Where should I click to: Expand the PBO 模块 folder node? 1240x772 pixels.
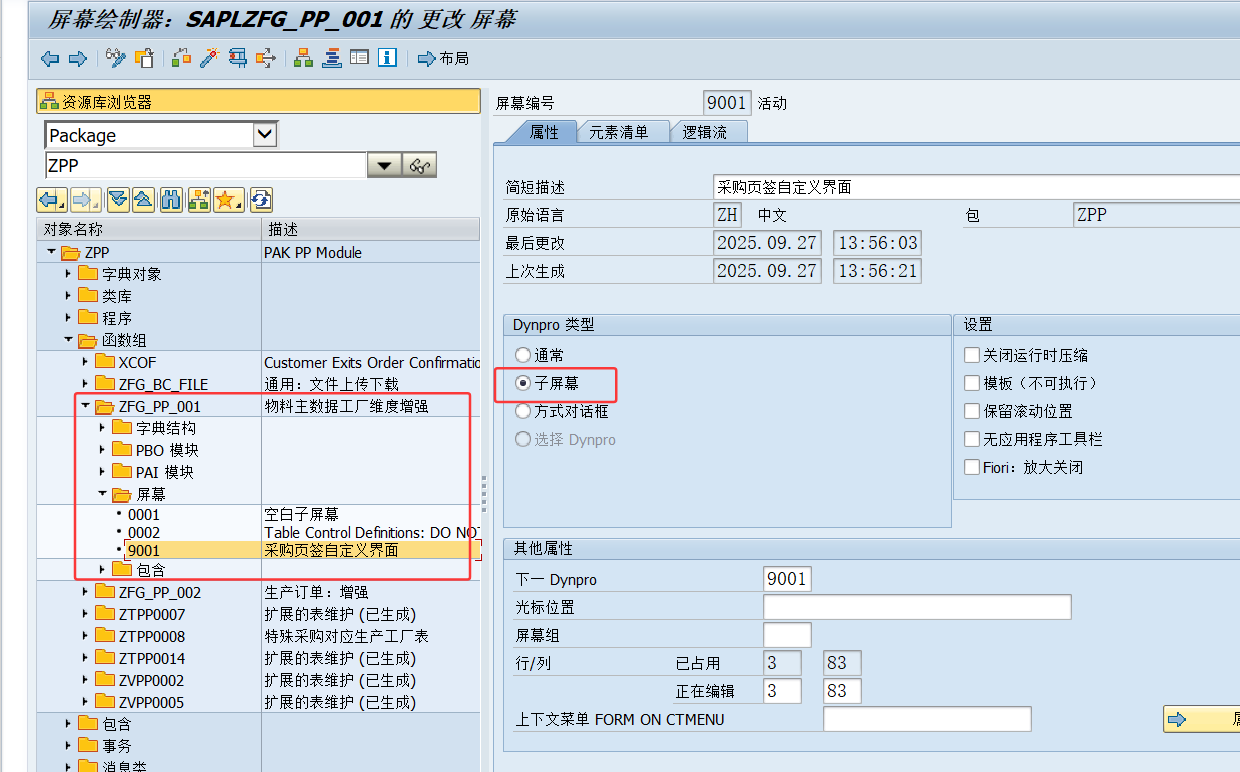click(x=103, y=450)
